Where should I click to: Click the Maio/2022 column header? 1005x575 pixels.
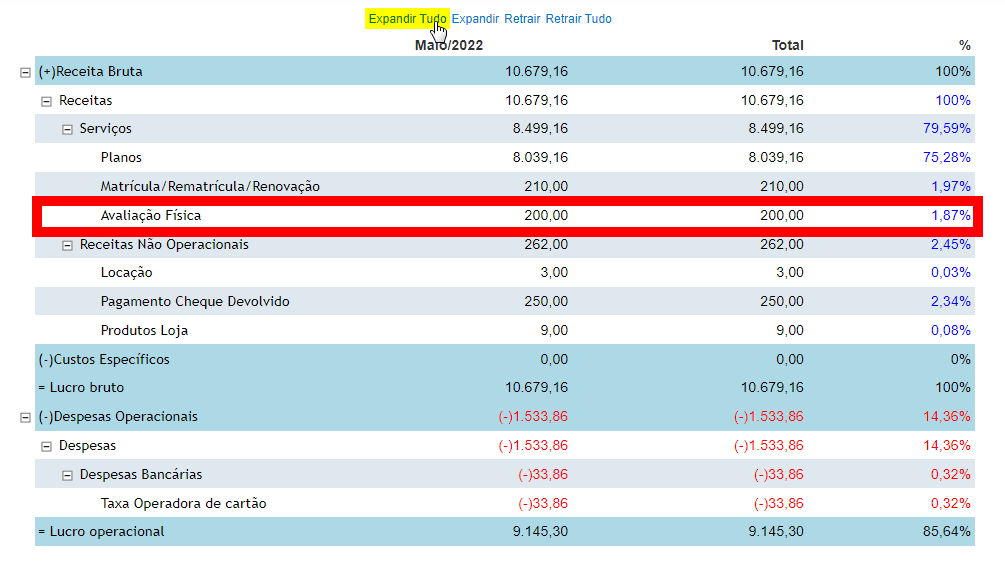point(449,45)
